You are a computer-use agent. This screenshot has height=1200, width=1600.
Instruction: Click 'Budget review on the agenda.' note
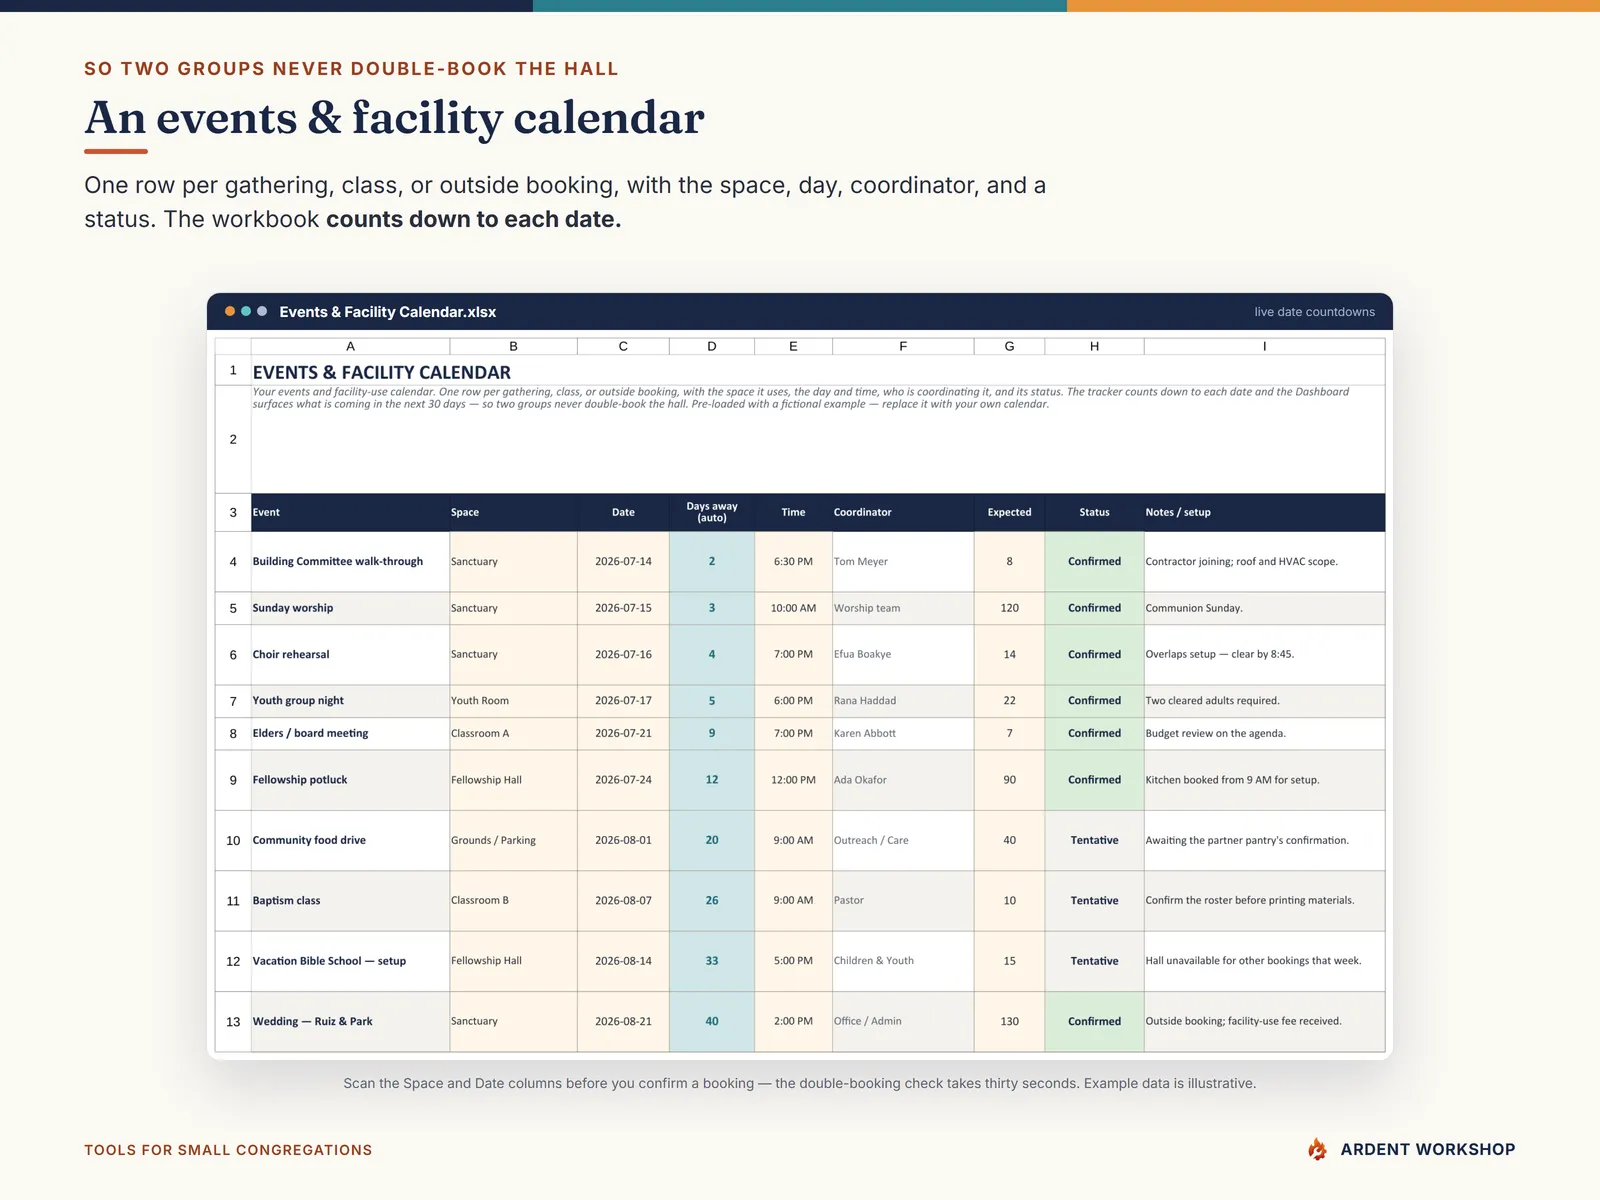(x=1264, y=734)
